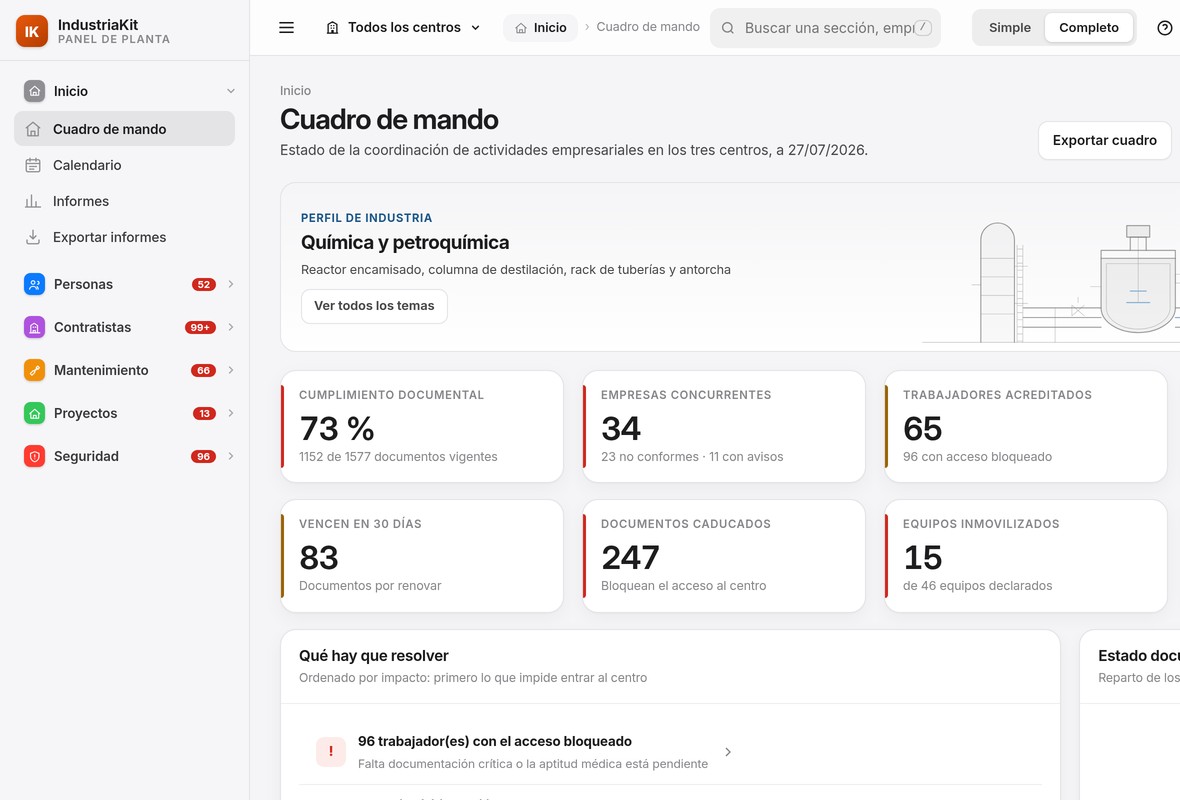Click the purple Contratistas icon
Viewport: 1180px width, 800px height.
(35, 327)
